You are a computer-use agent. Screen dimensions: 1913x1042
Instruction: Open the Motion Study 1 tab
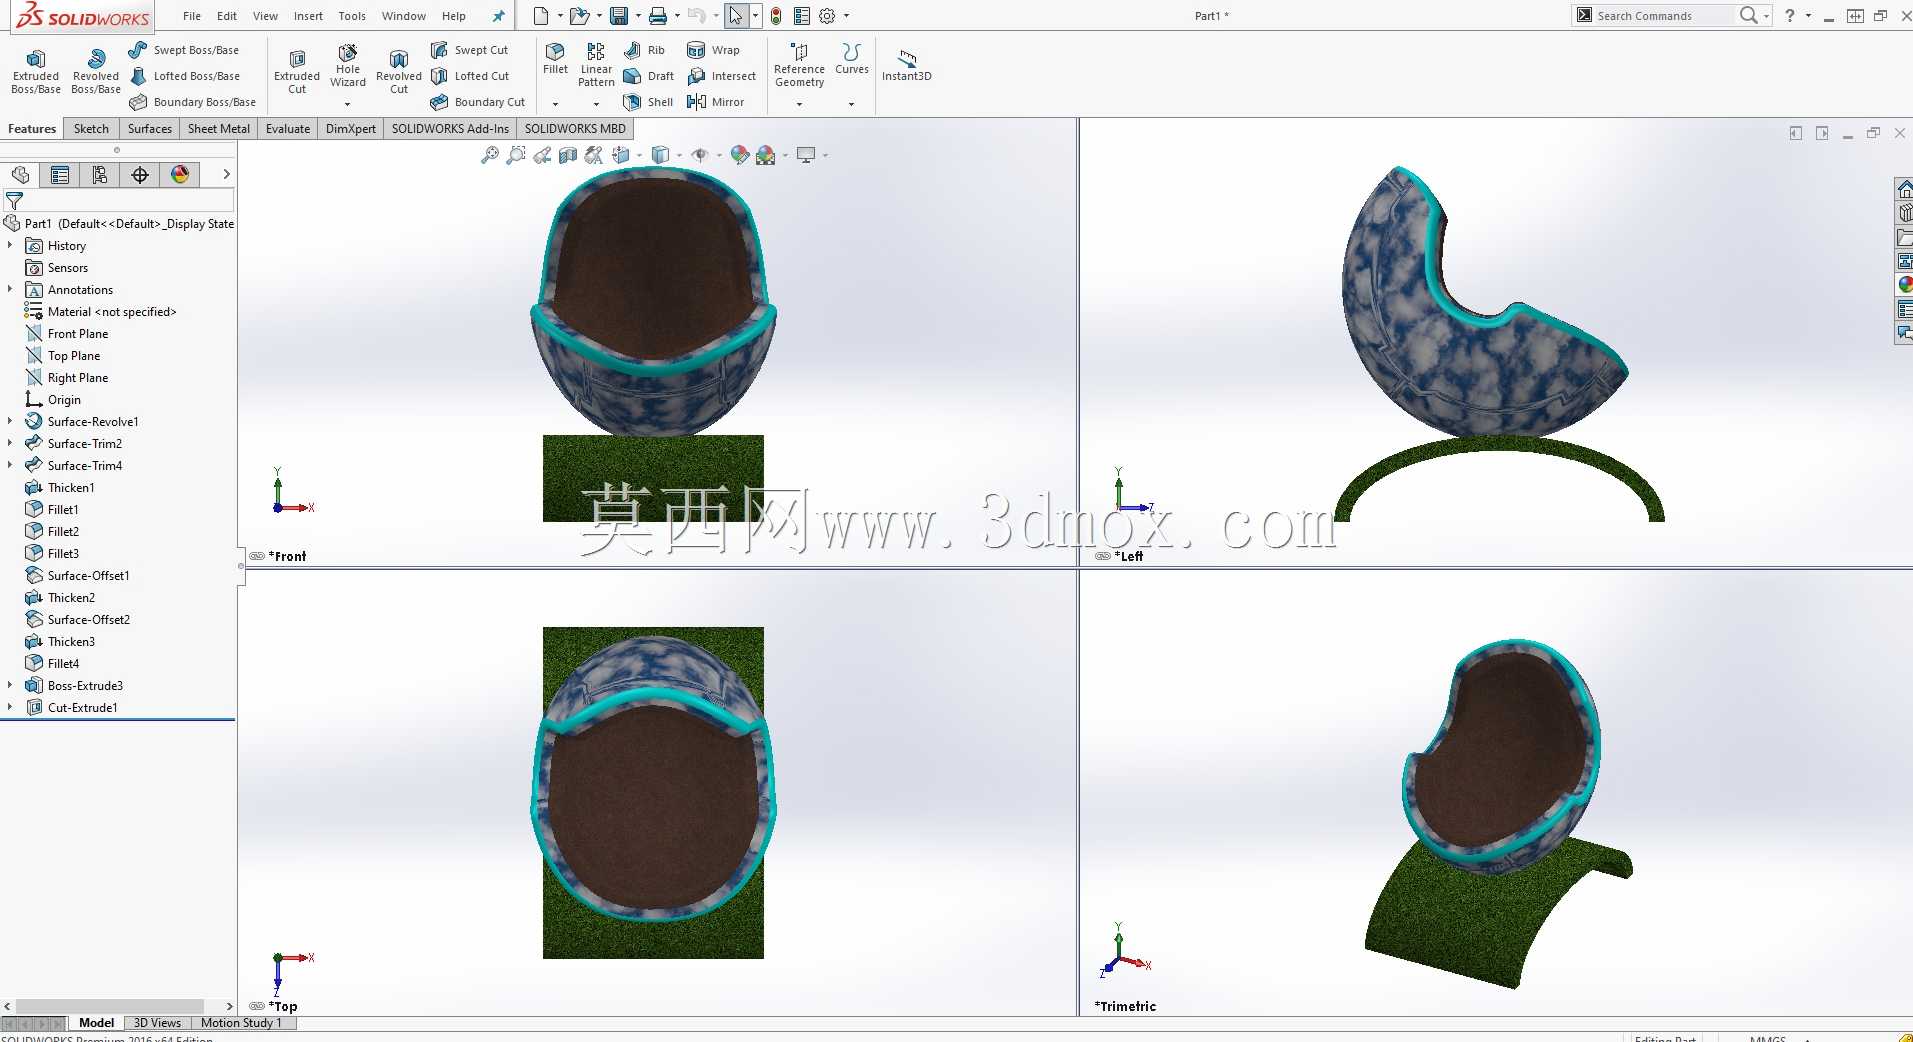[241, 1023]
